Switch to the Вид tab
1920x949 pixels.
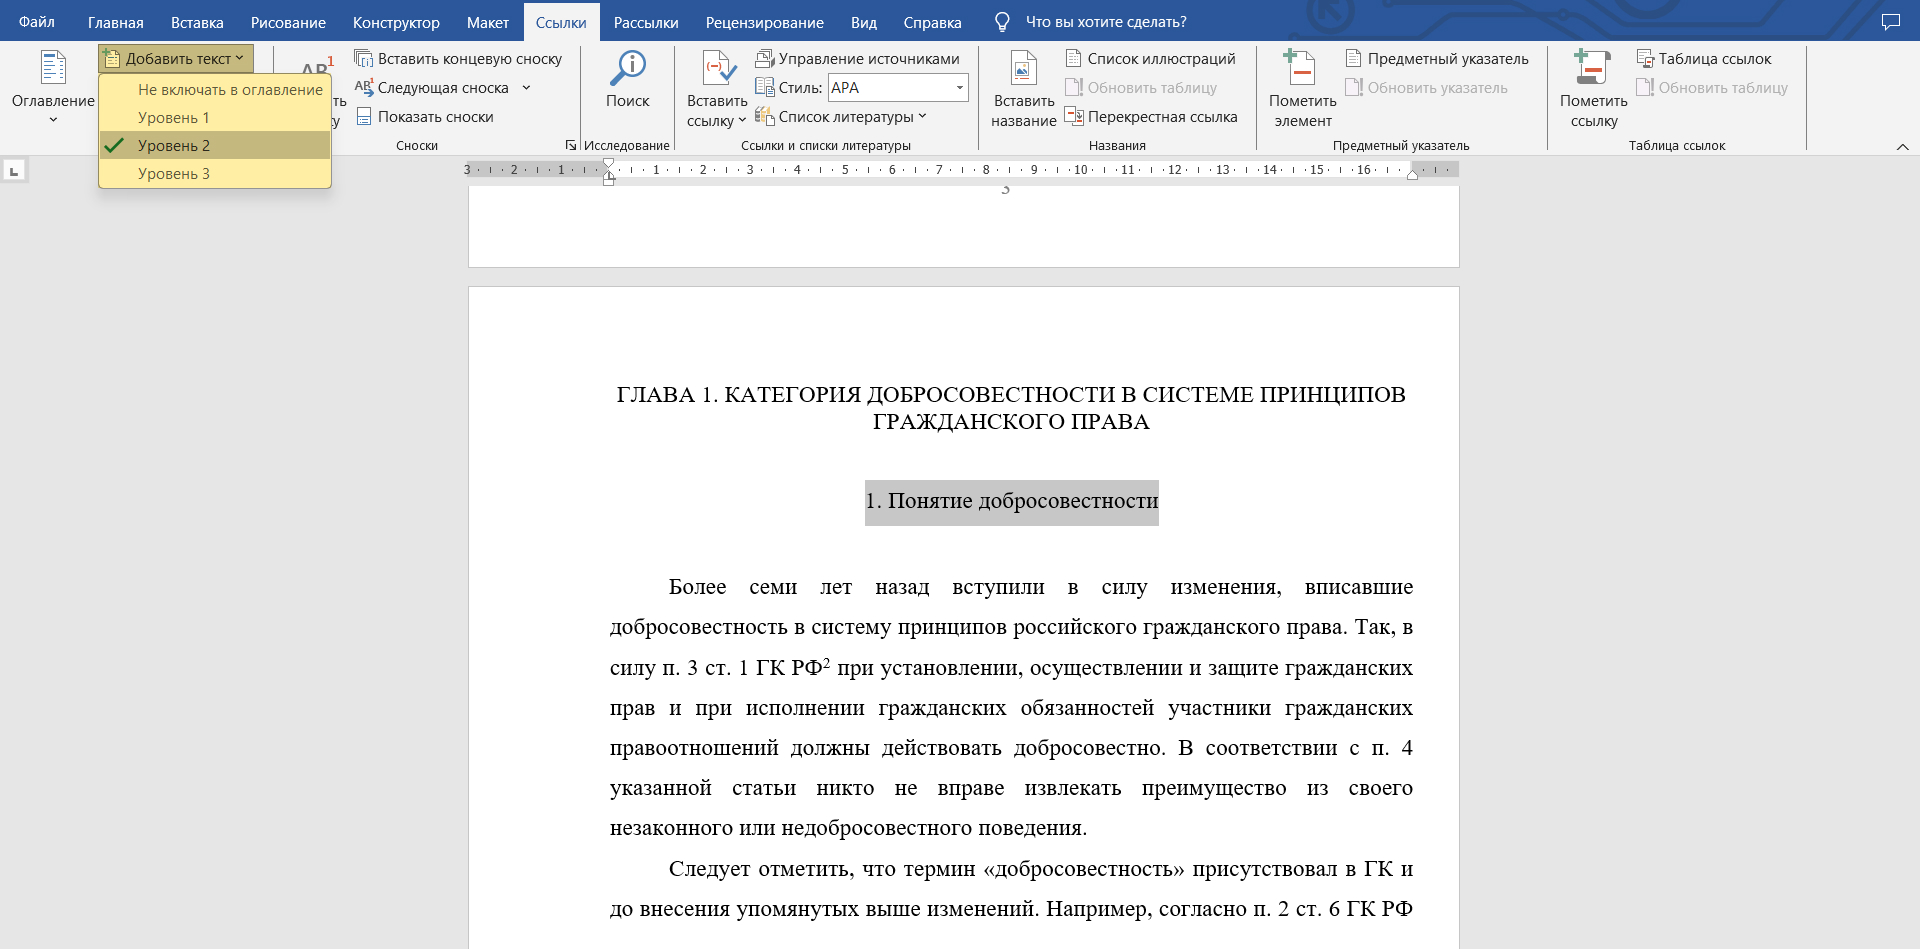(x=864, y=22)
